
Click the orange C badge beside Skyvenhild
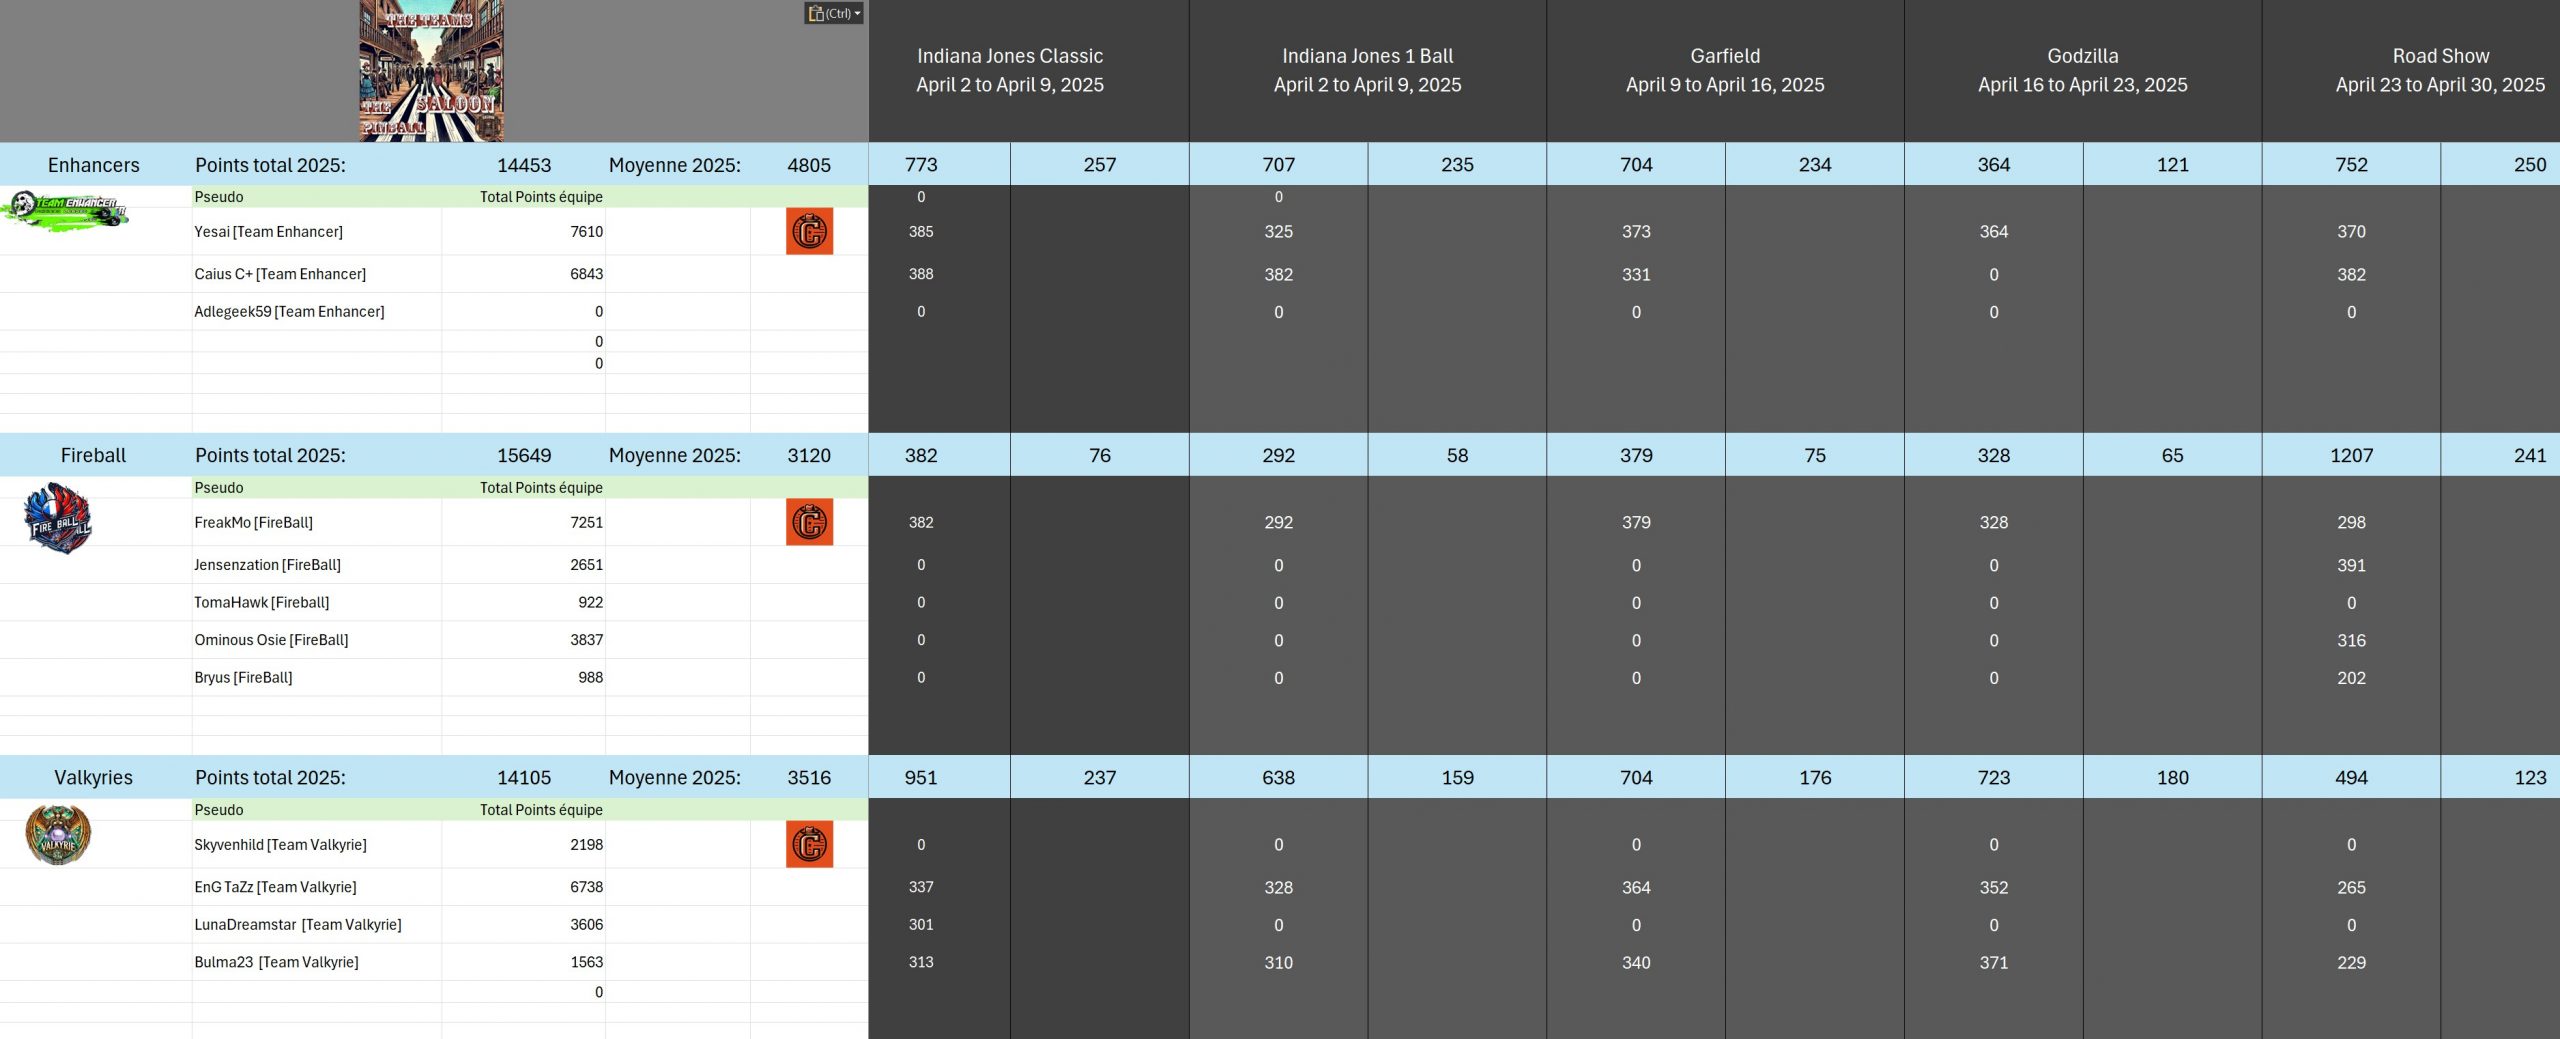point(809,844)
